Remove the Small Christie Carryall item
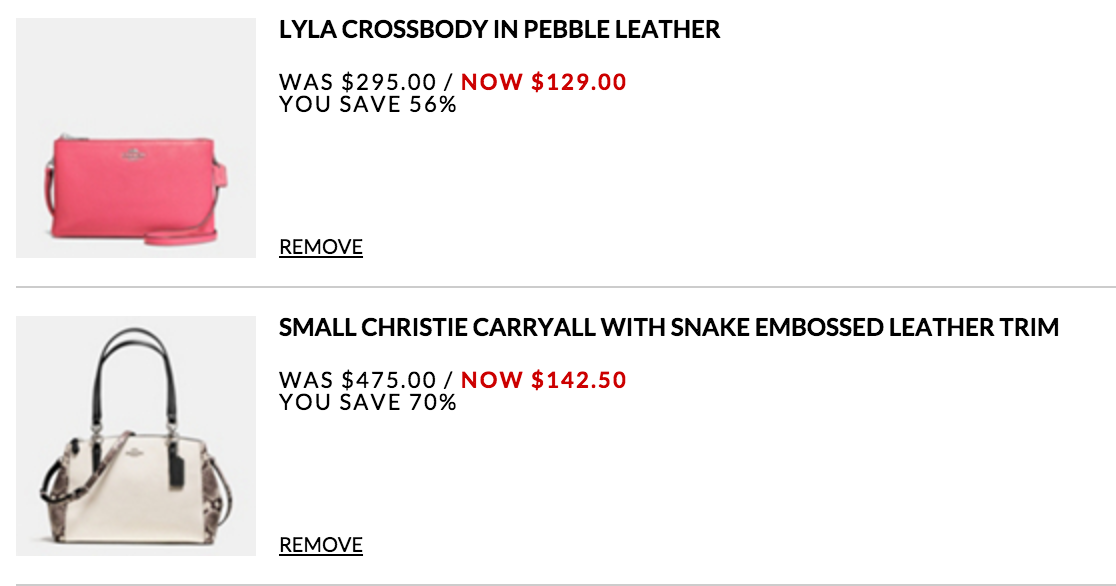Screen dimensions: 1116x586 [x=320, y=545]
